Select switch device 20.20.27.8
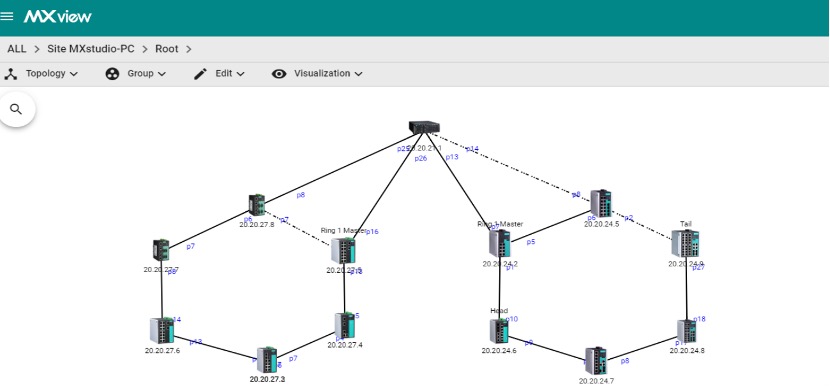830x386 pixels. [257, 205]
